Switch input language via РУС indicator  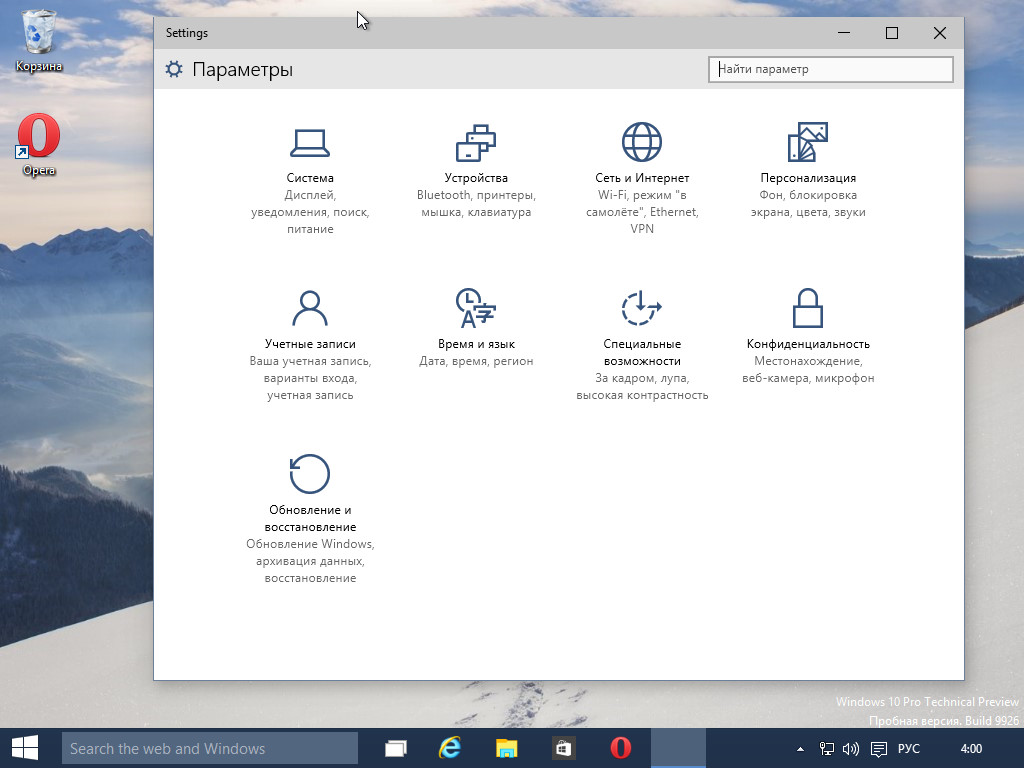pyautogui.click(x=908, y=749)
